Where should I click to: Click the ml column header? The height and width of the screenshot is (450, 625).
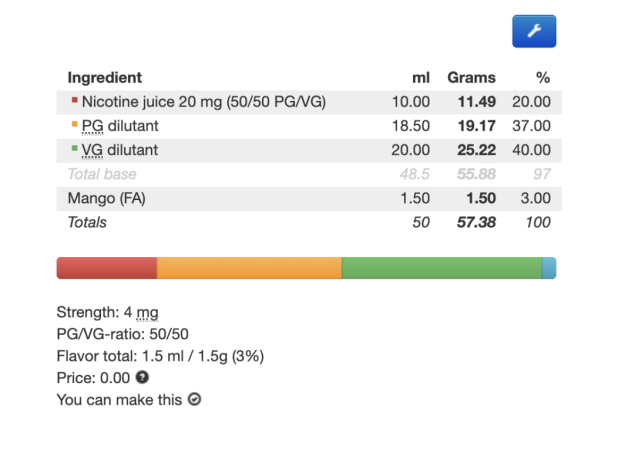(x=421, y=78)
